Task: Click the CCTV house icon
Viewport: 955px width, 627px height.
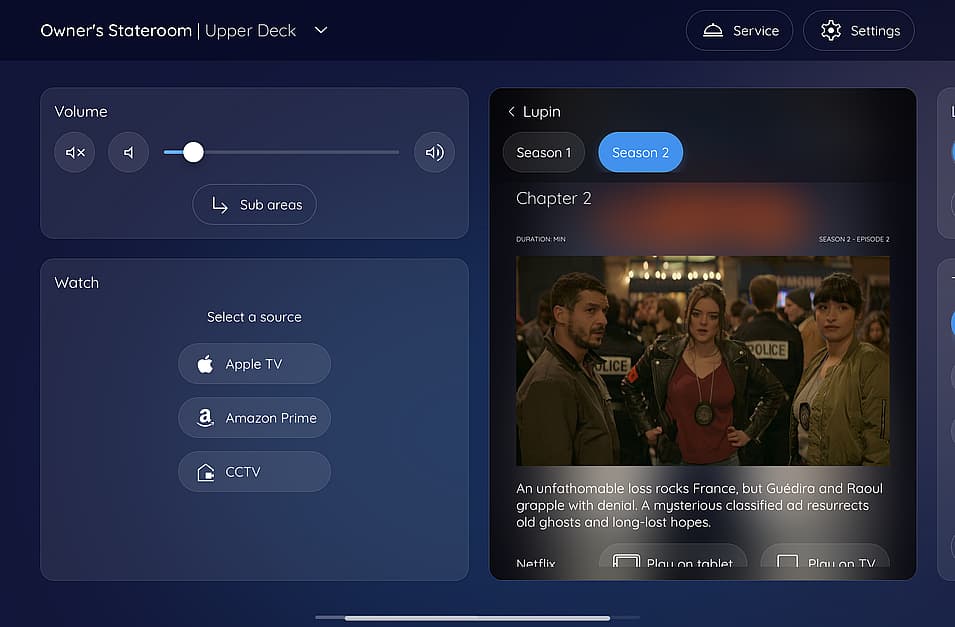Action: pos(205,472)
